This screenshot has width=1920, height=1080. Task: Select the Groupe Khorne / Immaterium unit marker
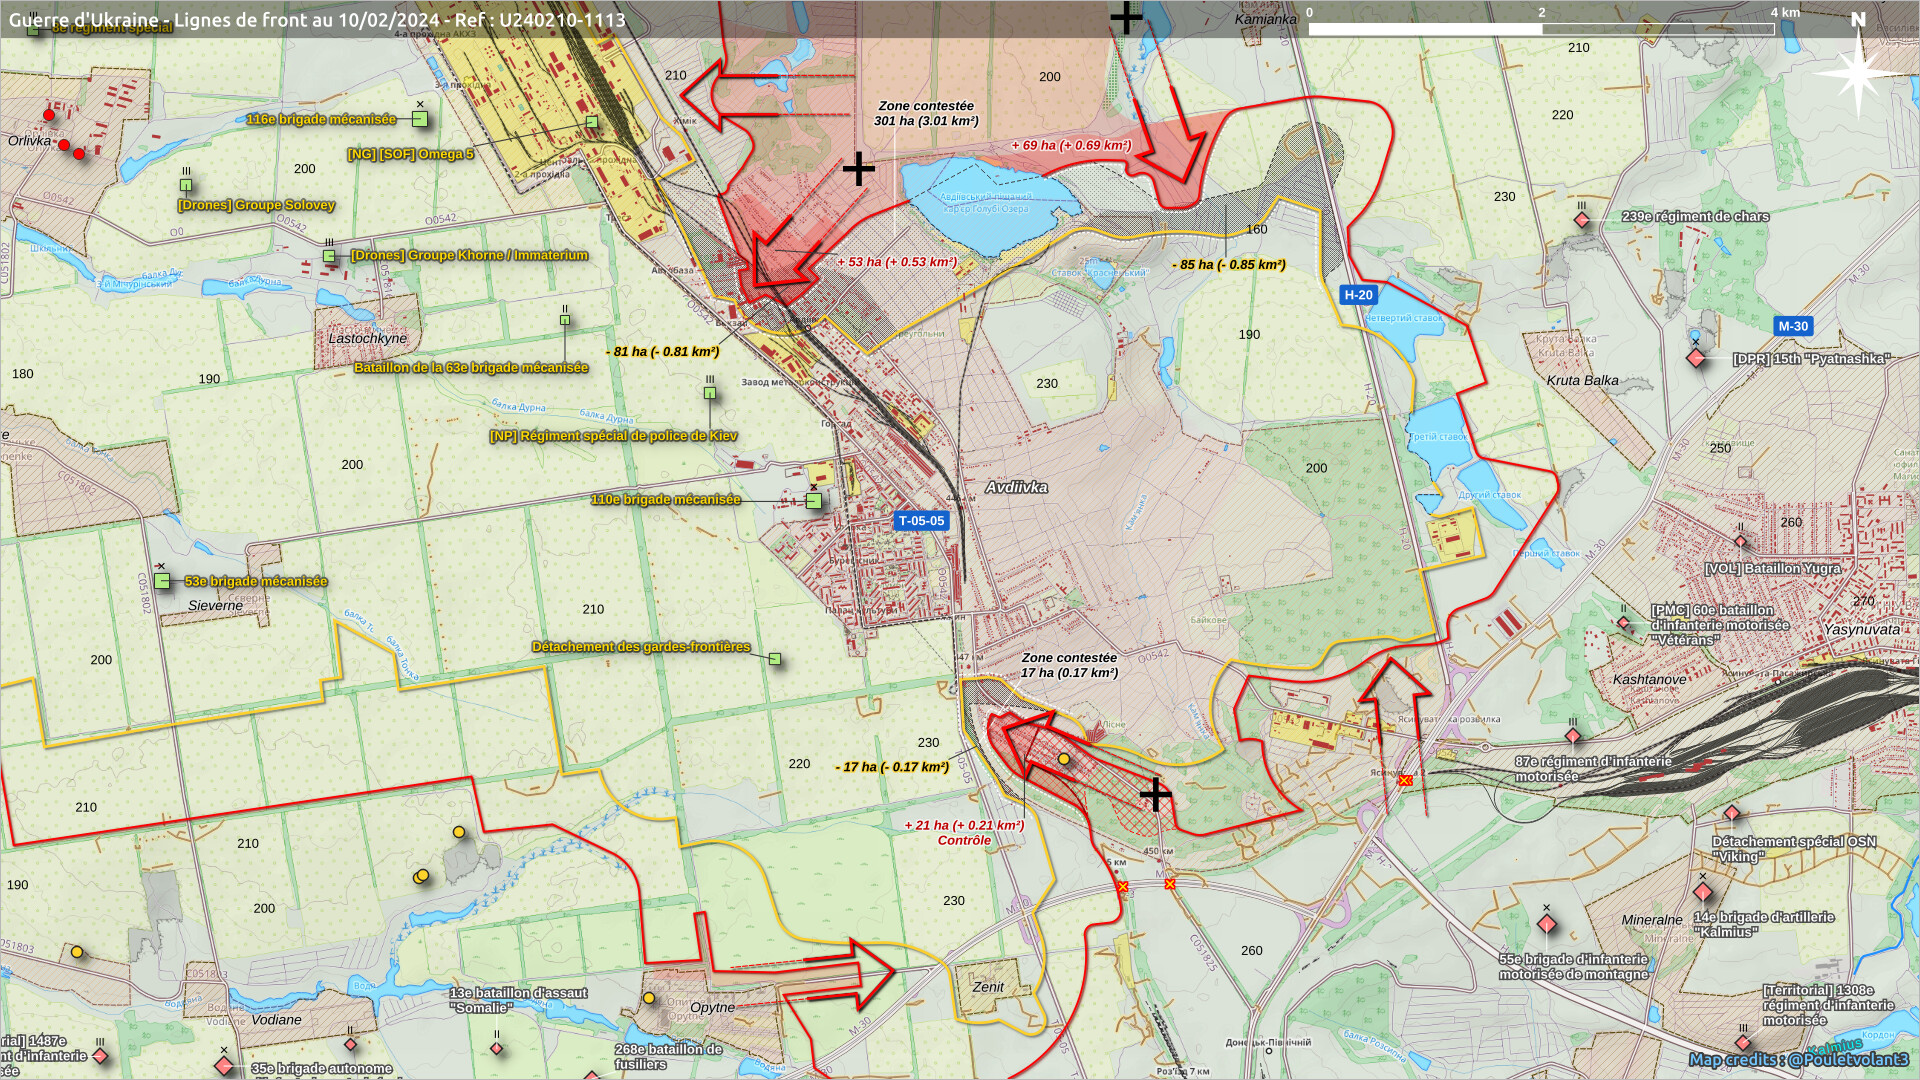point(329,256)
